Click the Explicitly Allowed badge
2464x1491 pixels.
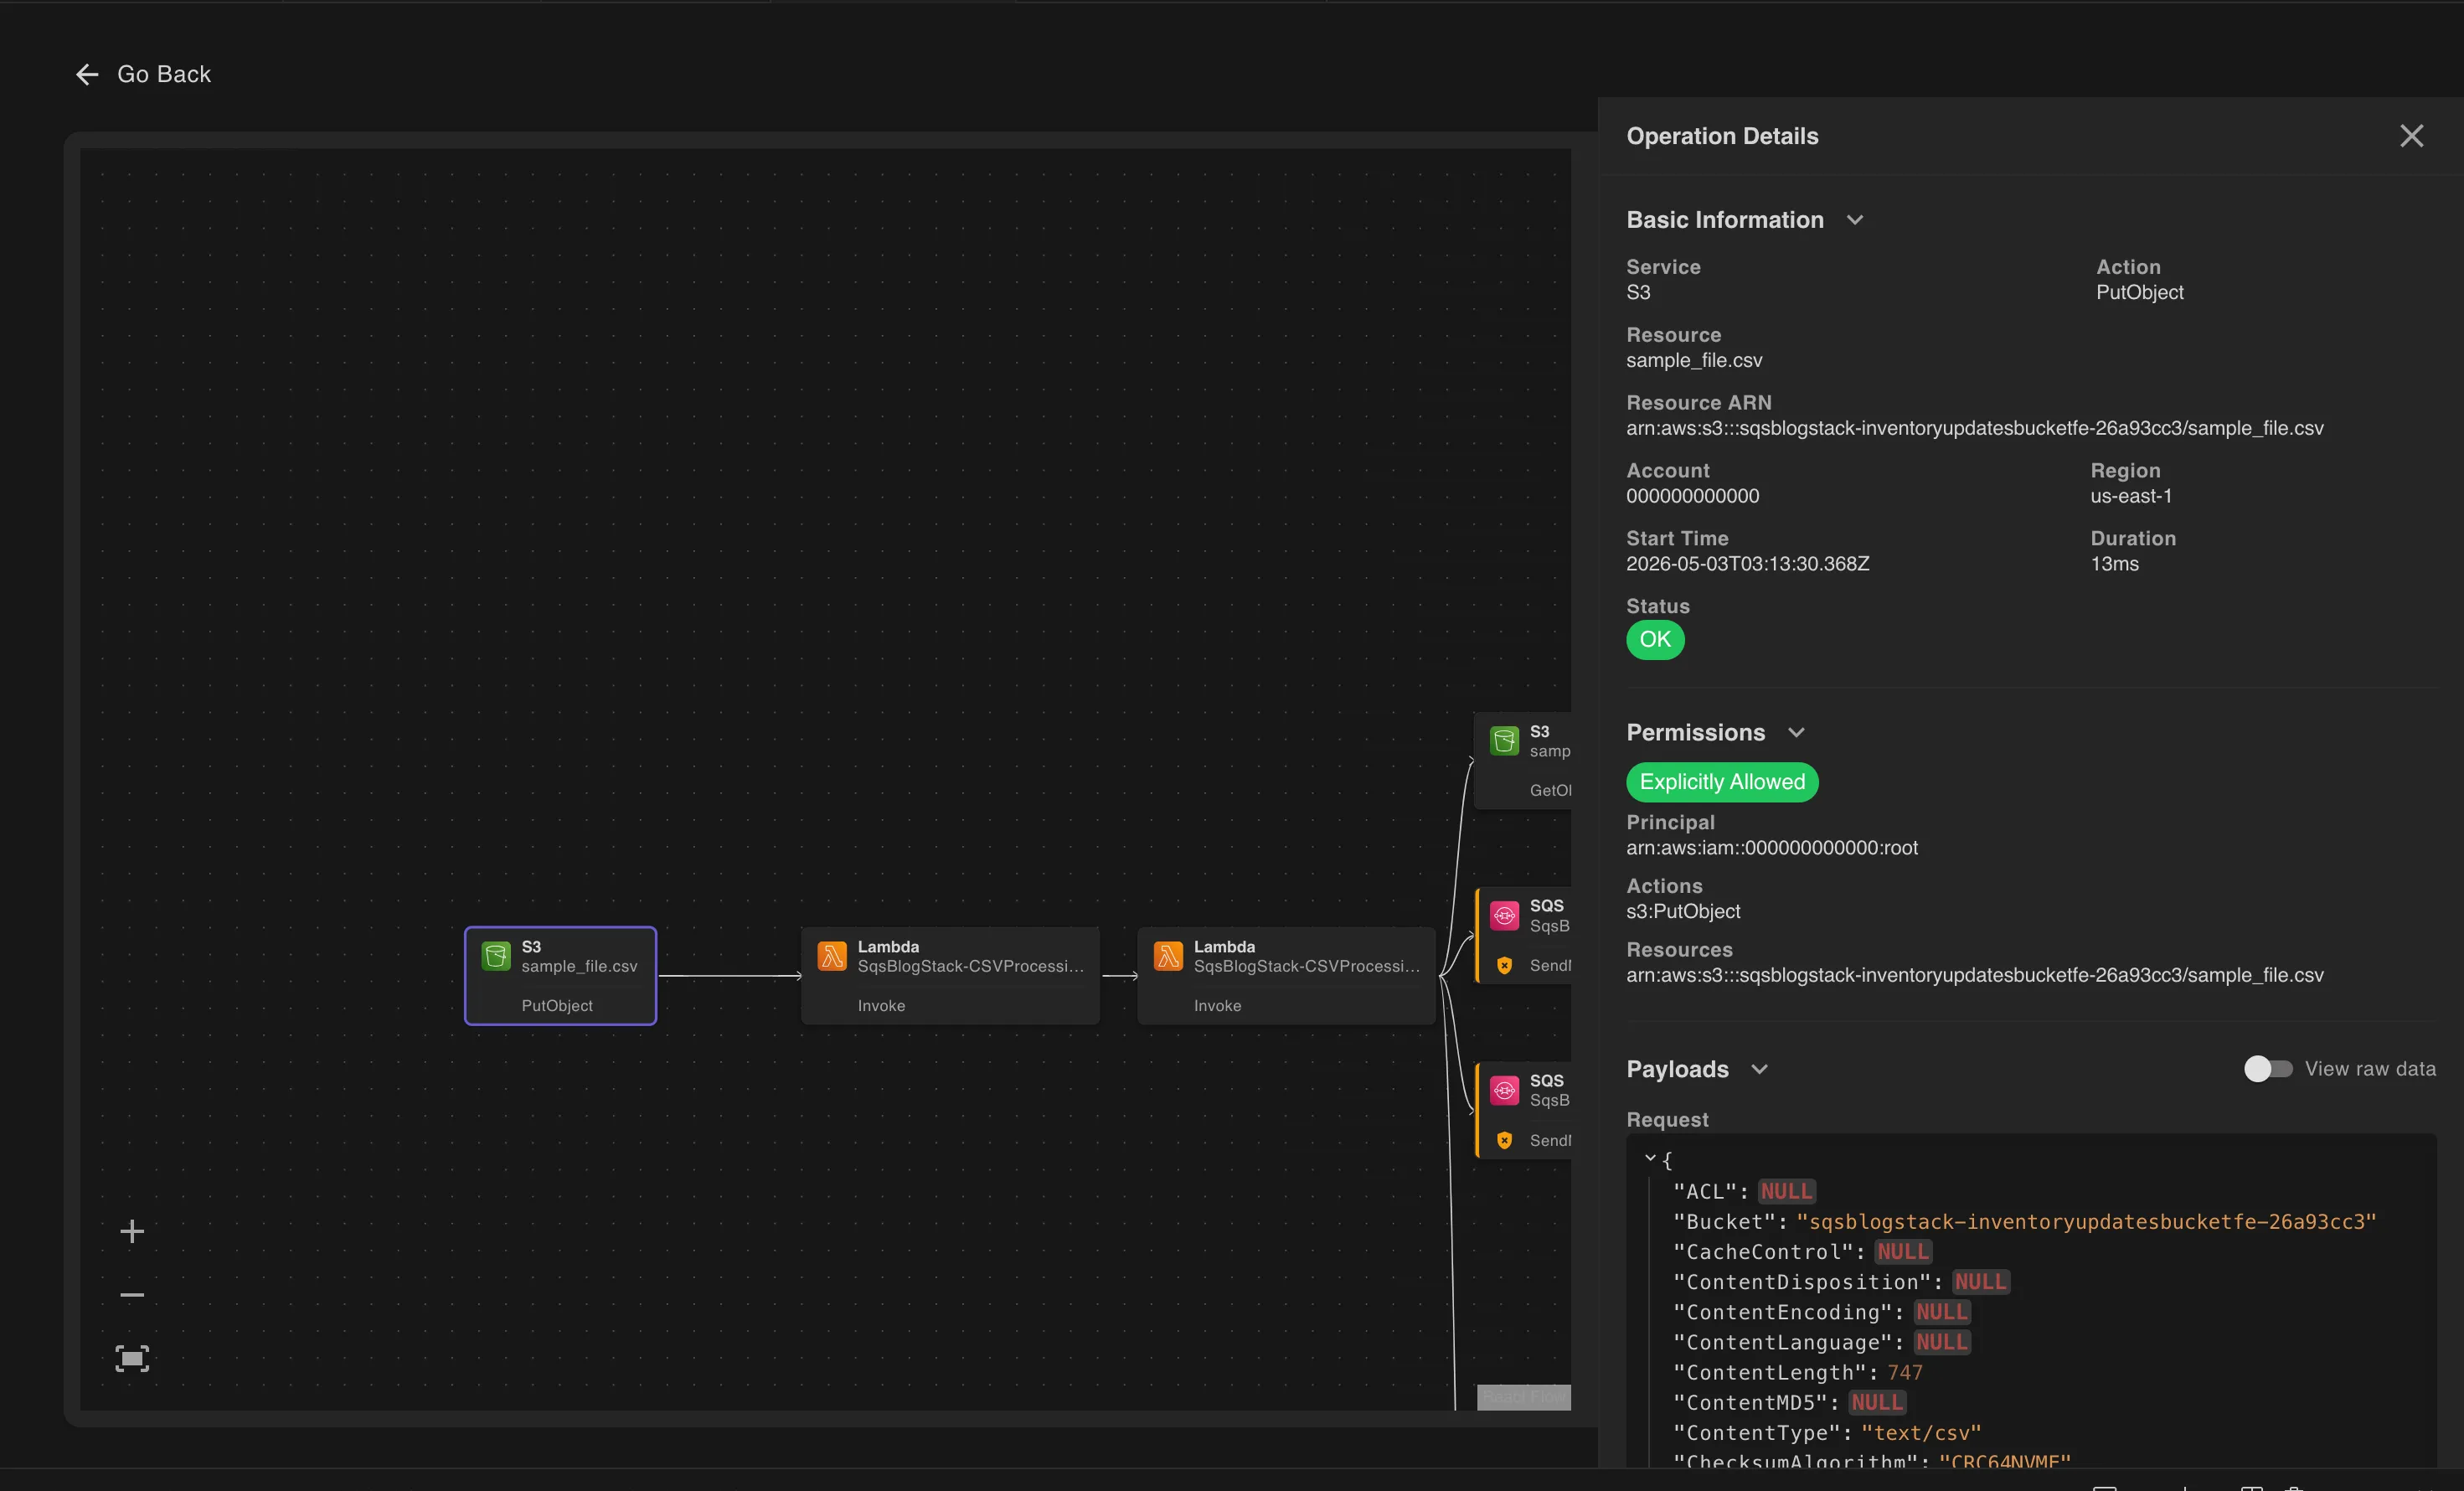(1722, 782)
